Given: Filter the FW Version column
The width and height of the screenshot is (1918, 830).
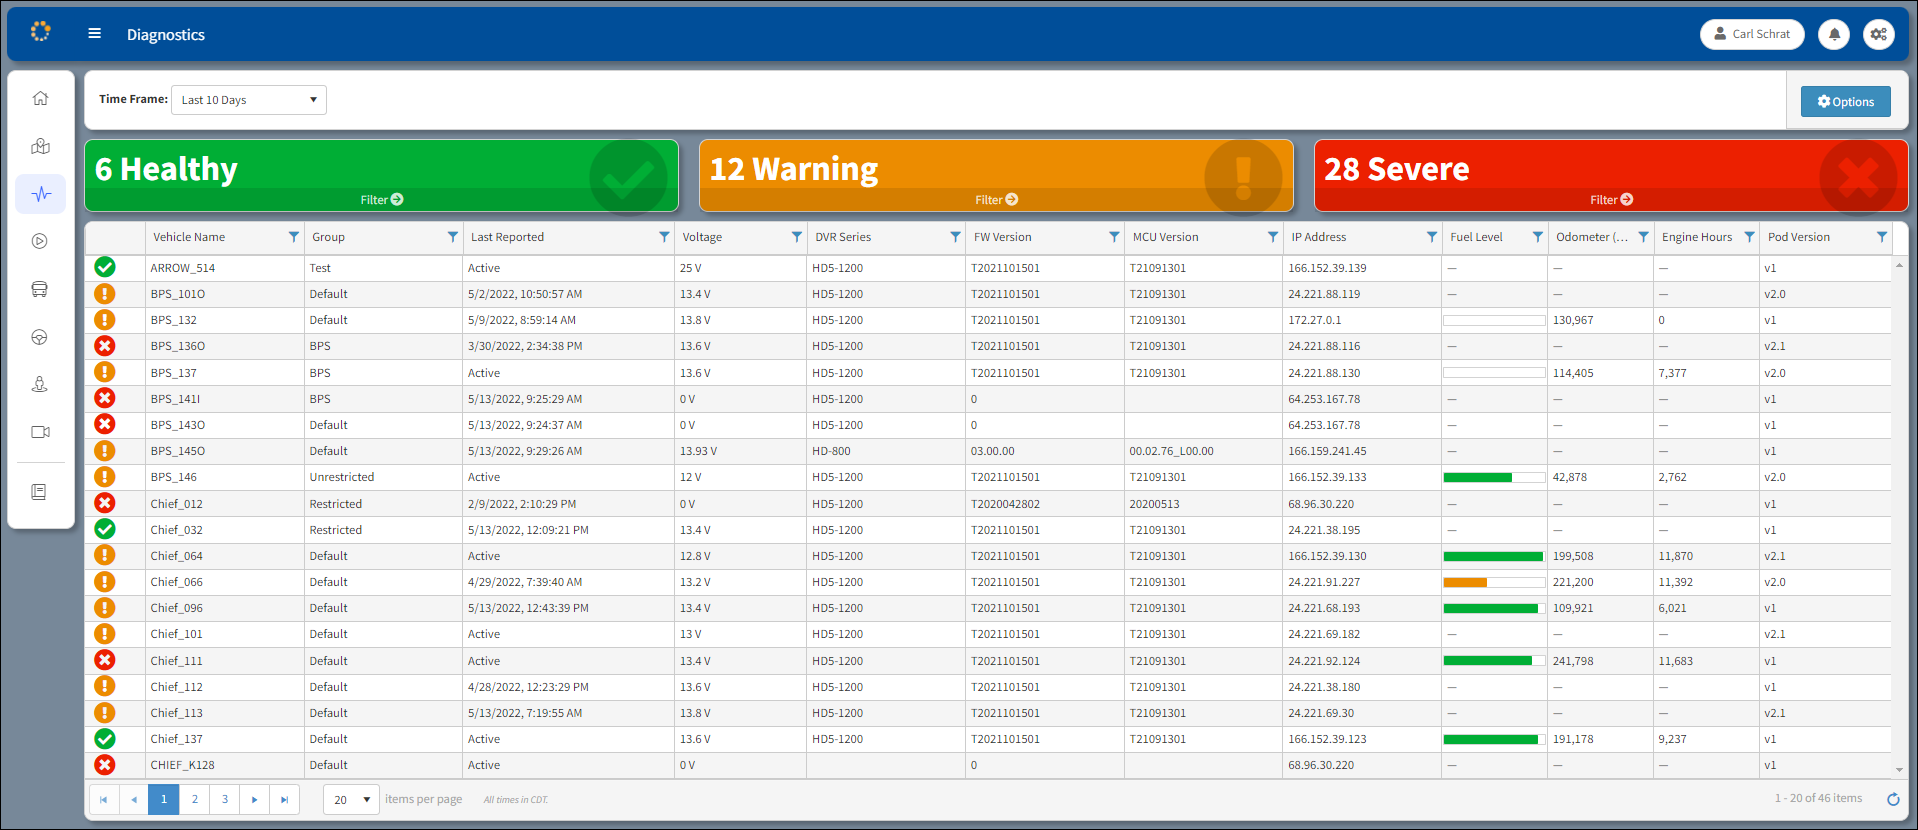Looking at the screenshot, I should click(x=1114, y=237).
